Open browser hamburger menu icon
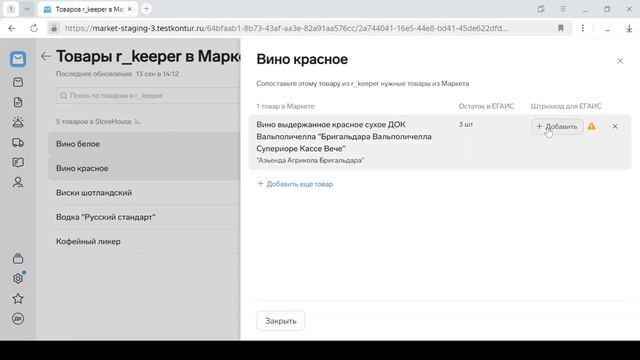Image resolution: width=640 pixels, height=360 pixels. tap(563, 9)
